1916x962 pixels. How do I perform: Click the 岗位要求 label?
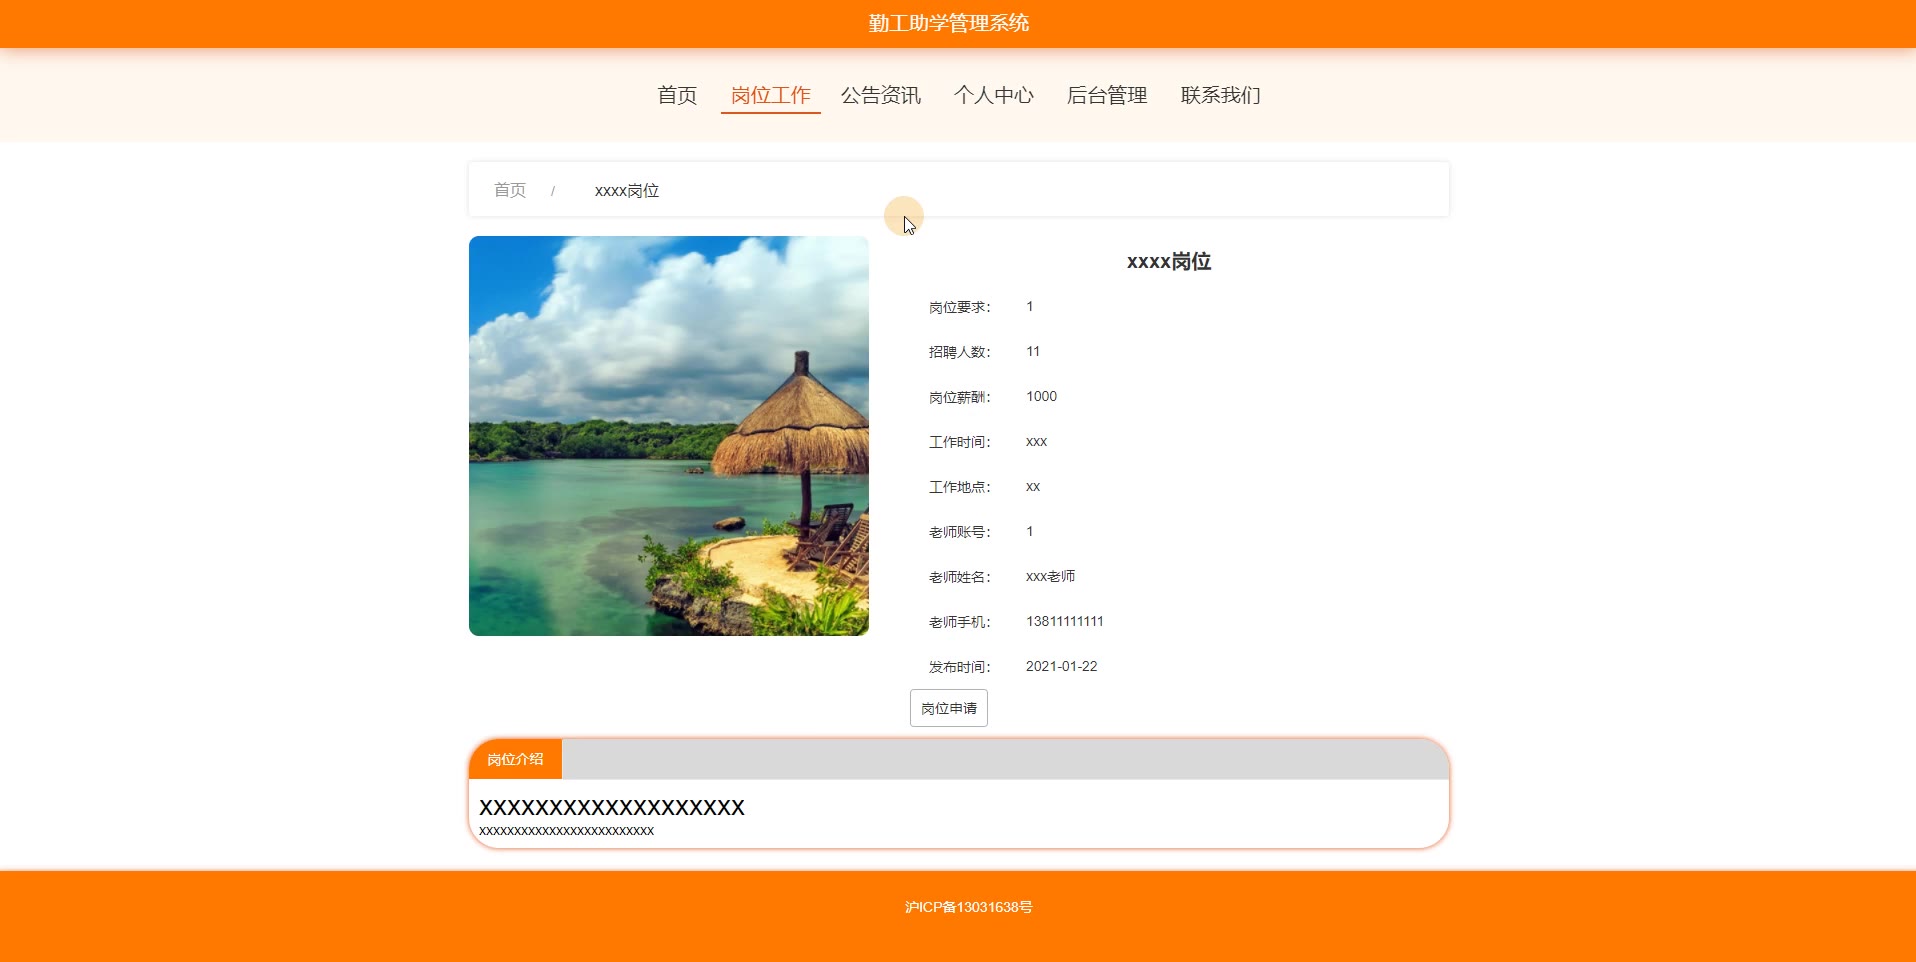[x=960, y=307]
